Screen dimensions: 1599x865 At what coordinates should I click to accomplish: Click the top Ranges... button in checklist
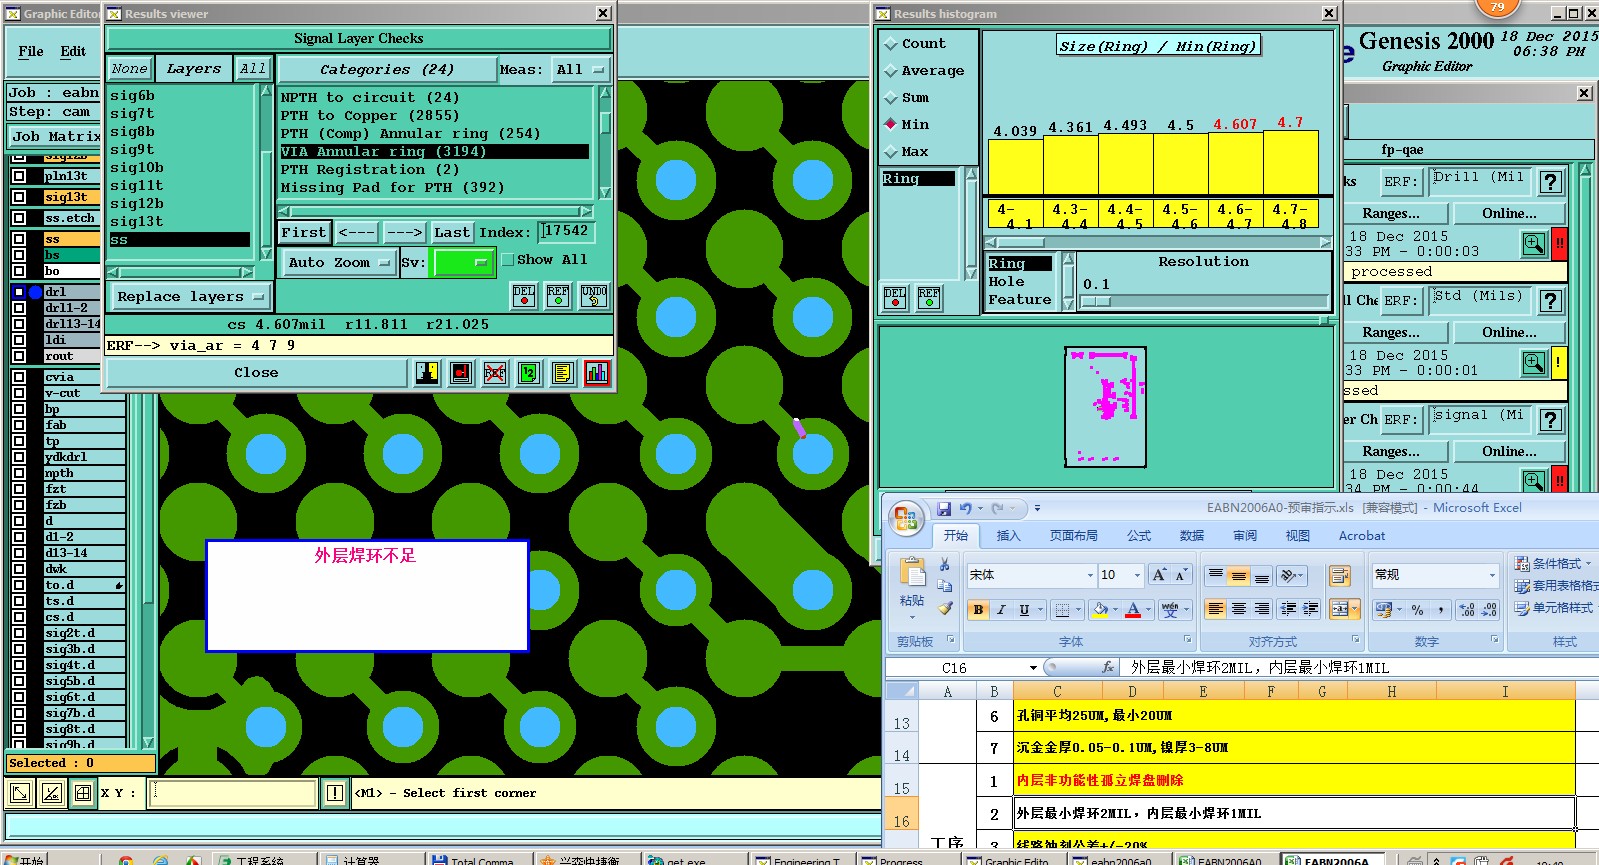point(1391,213)
